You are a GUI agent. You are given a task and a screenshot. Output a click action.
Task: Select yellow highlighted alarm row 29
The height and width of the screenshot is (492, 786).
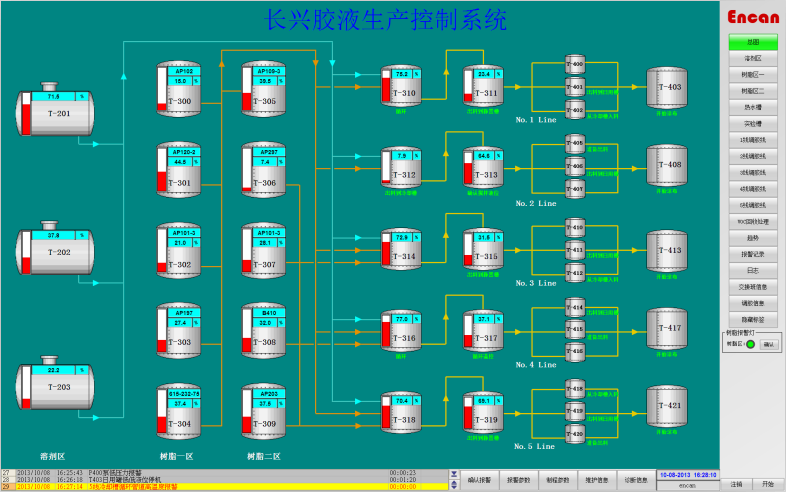[x=225, y=486]
